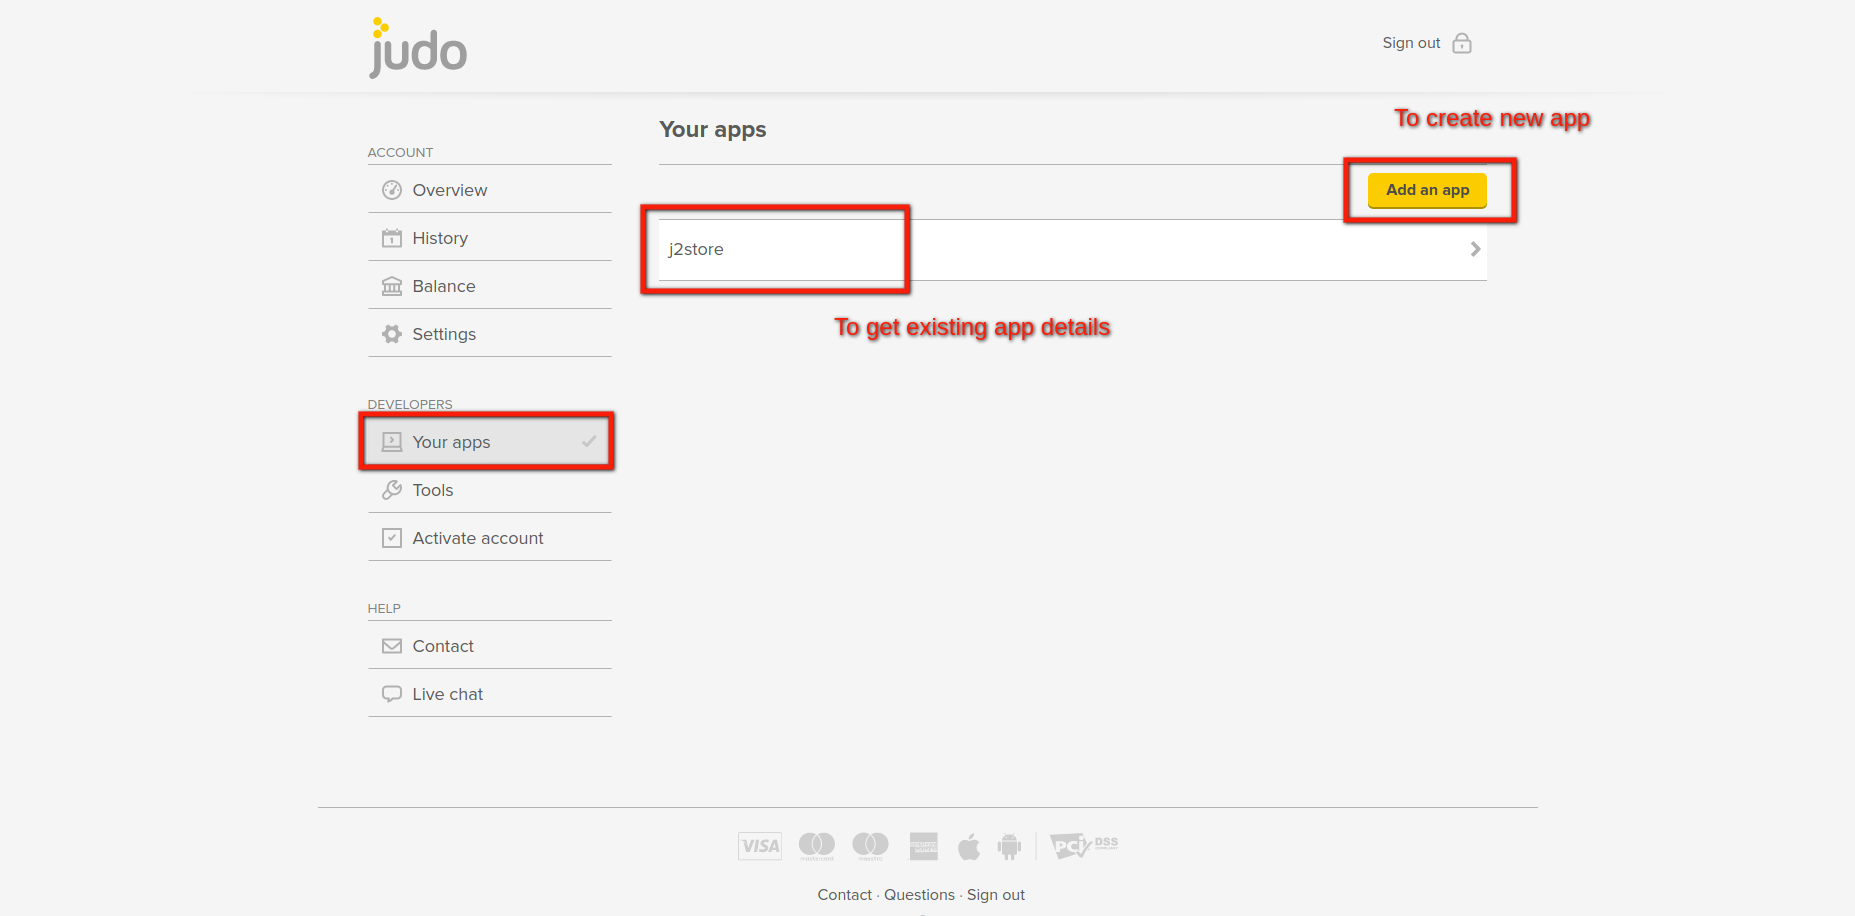Click the Questions link in footer
1855x916 pixels.
click(919, 895)
